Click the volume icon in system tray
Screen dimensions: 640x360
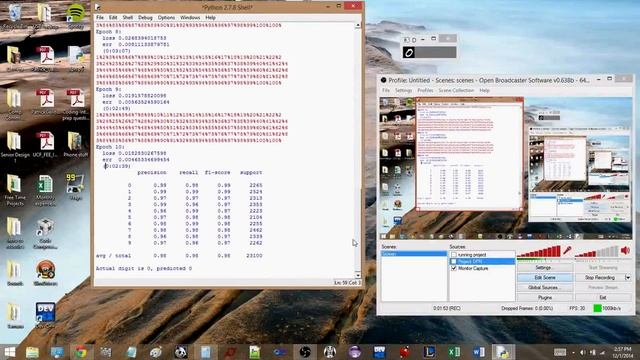coord(582,352)
